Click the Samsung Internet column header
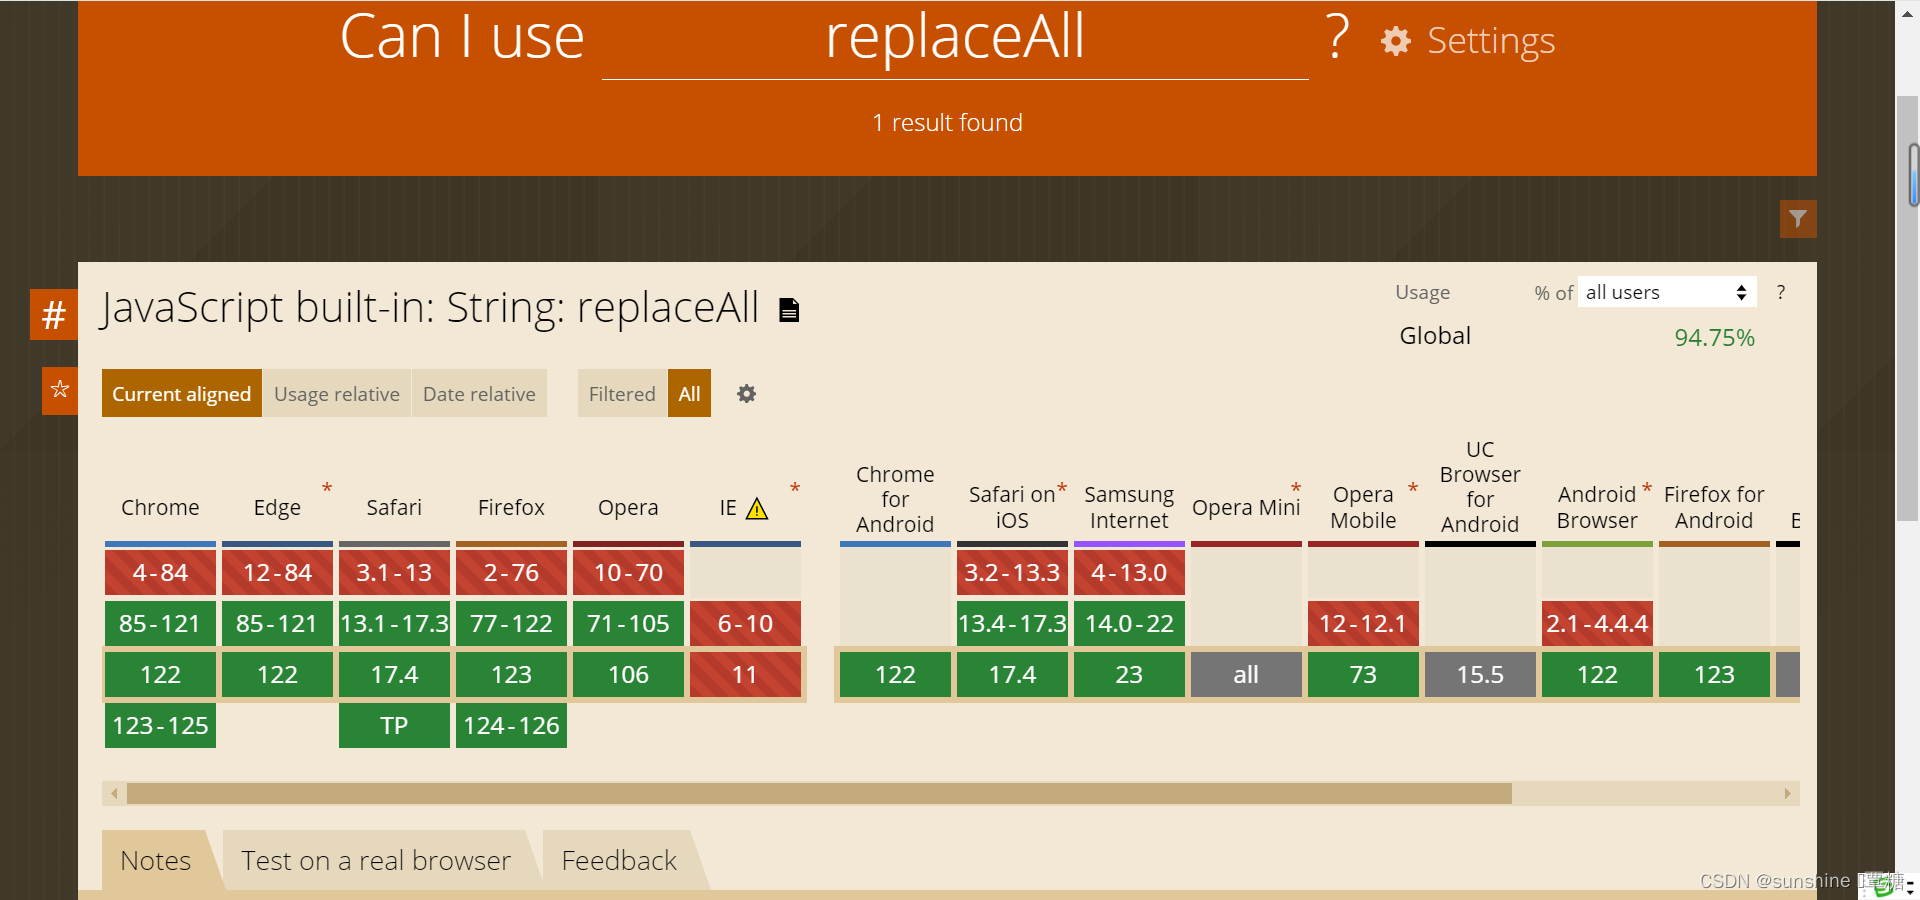 (1129, 508)
